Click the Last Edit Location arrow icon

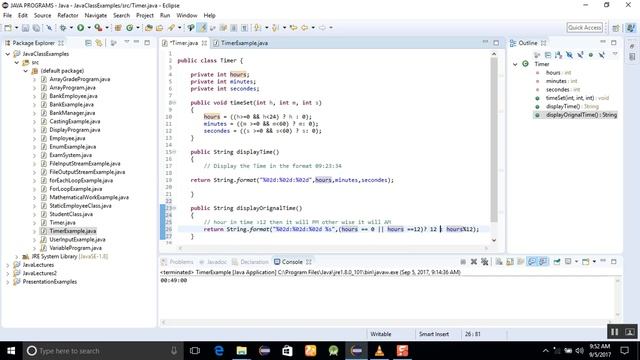pos(293,28)
